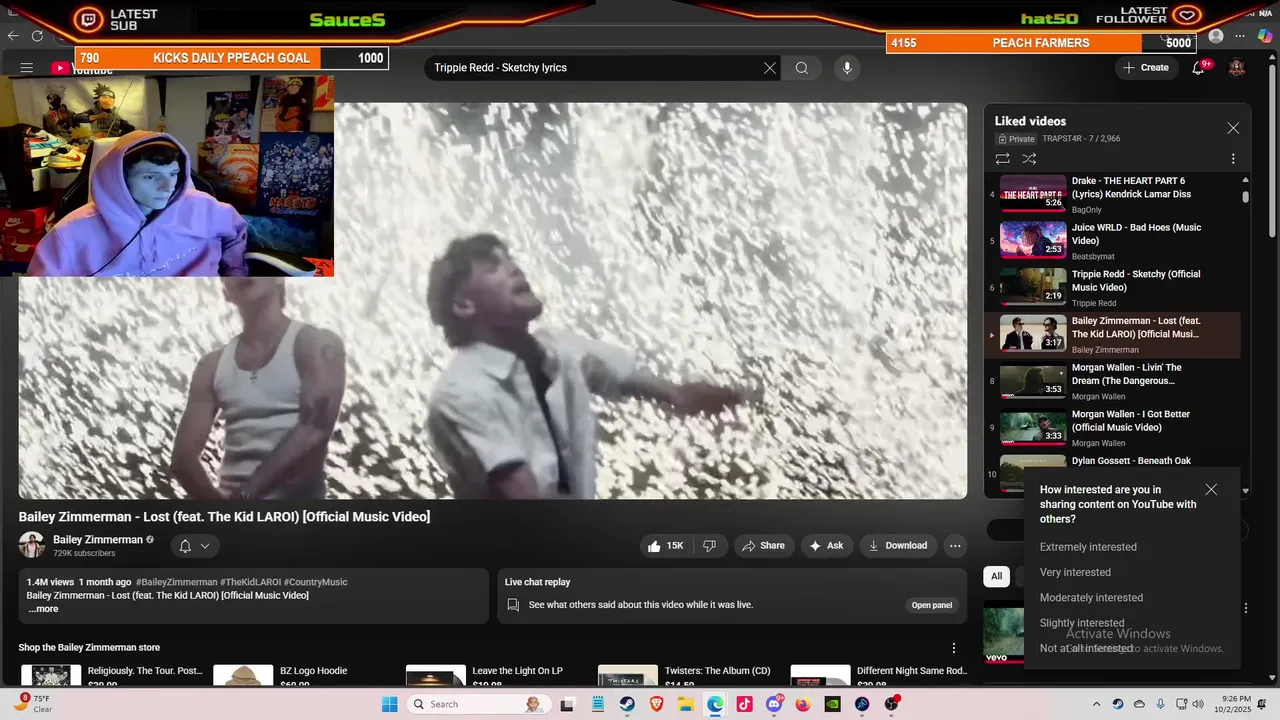Image resolution: width=1280 pixels, height=720 pixels.
Task: Go back in browser
Action: 13,36
